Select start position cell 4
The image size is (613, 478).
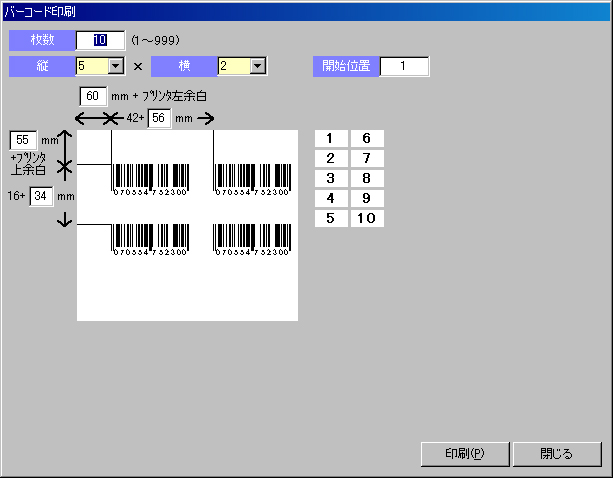[x=331, y=198]
